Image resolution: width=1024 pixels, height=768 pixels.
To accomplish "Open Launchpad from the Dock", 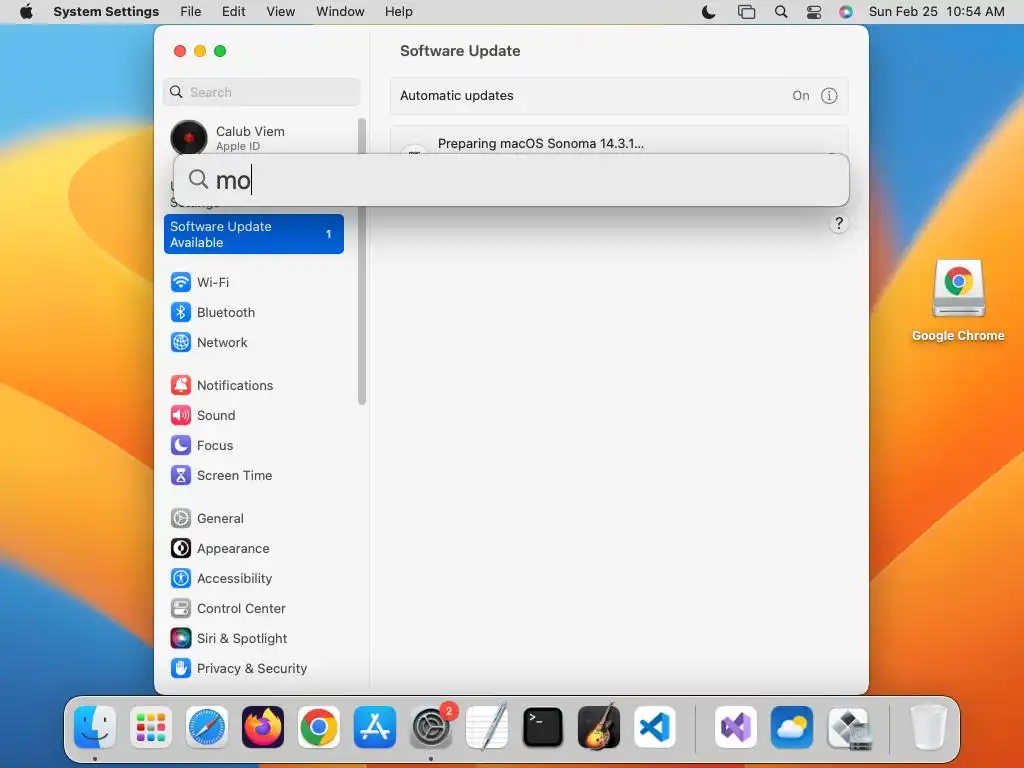I will 151,727.
